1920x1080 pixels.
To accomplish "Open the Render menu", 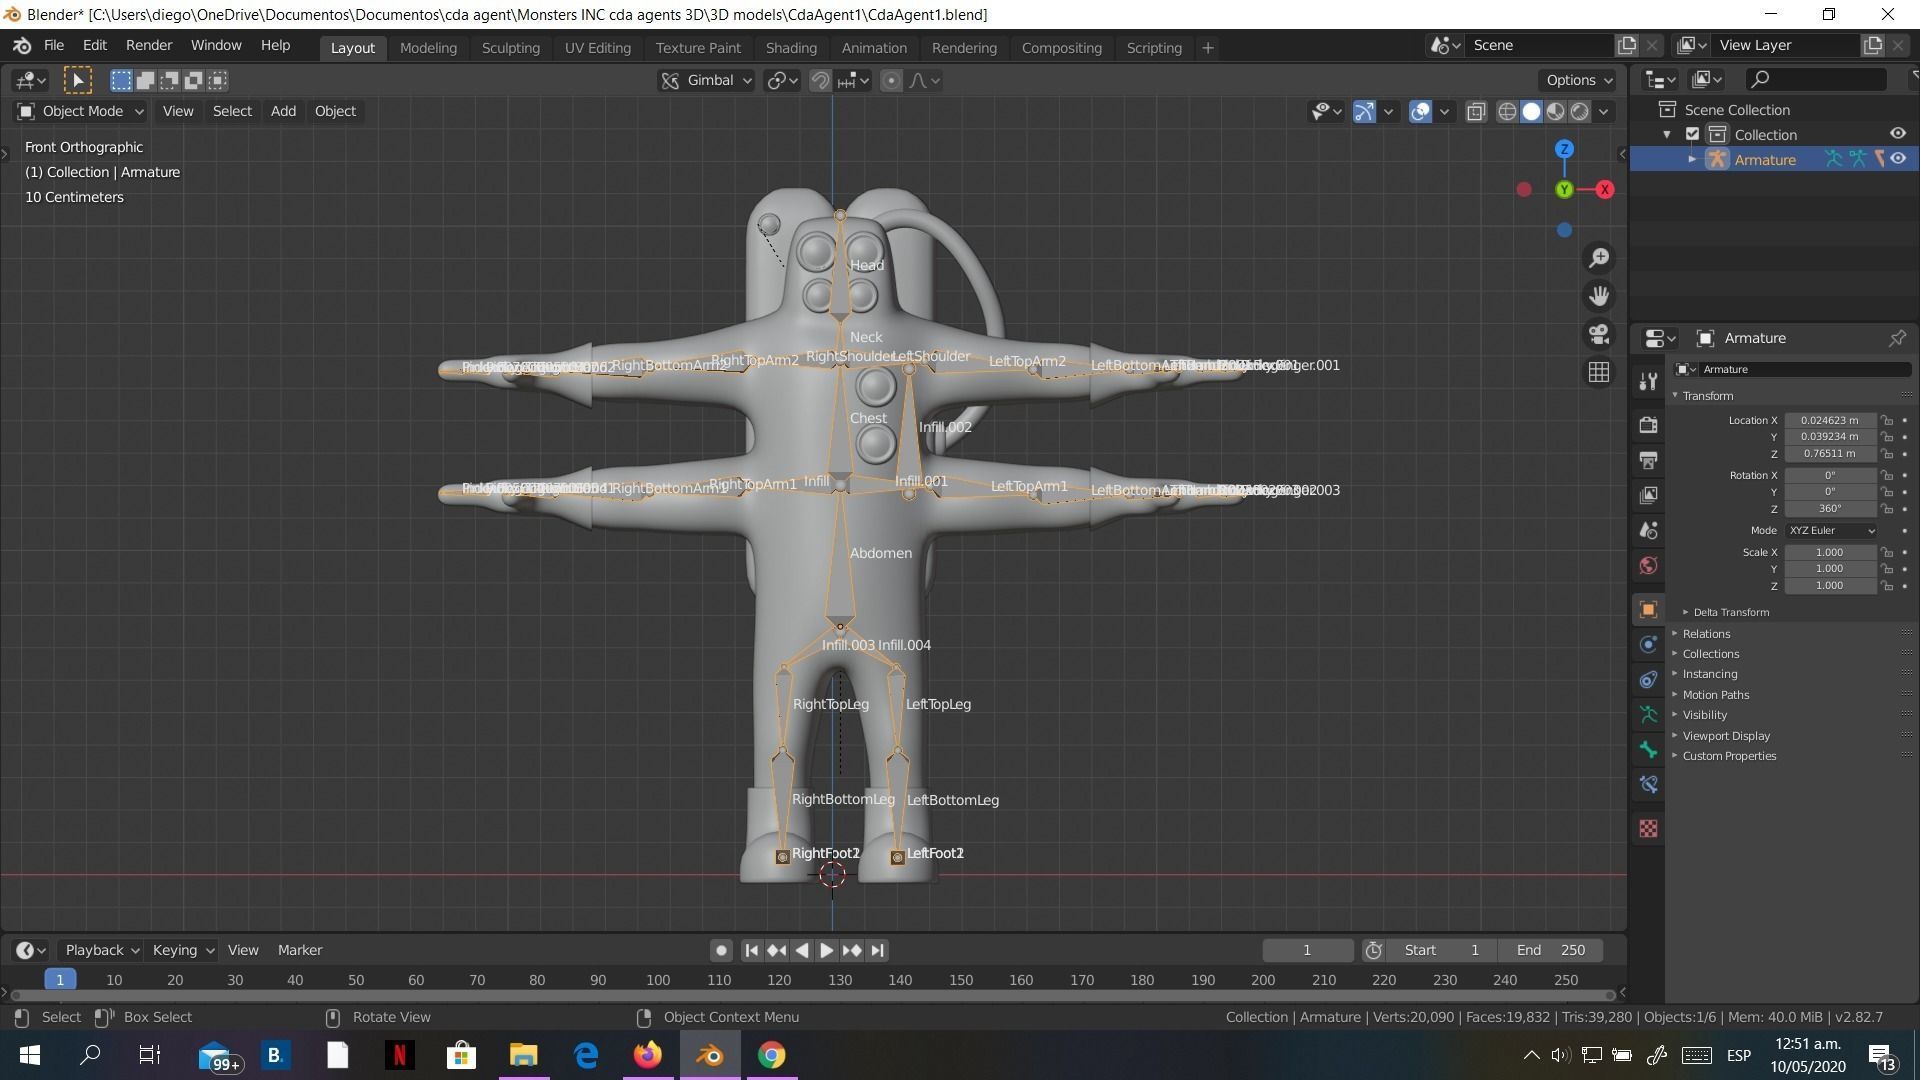I will pos(148,45).
